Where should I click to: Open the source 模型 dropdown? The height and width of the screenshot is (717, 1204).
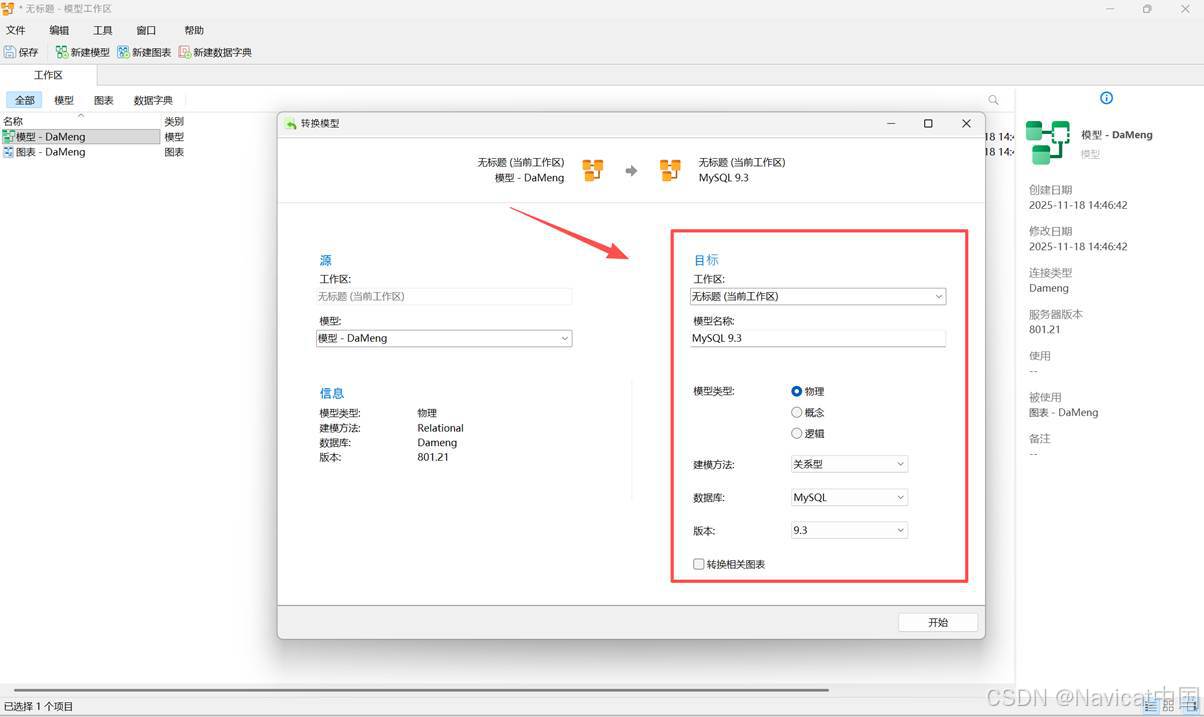444,338
